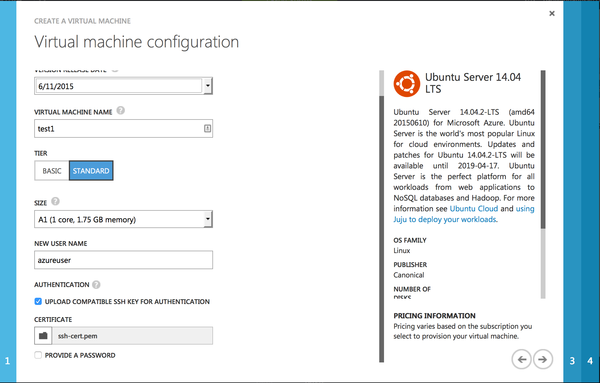Select the Basic tier
600x383 pixels.
52,171
